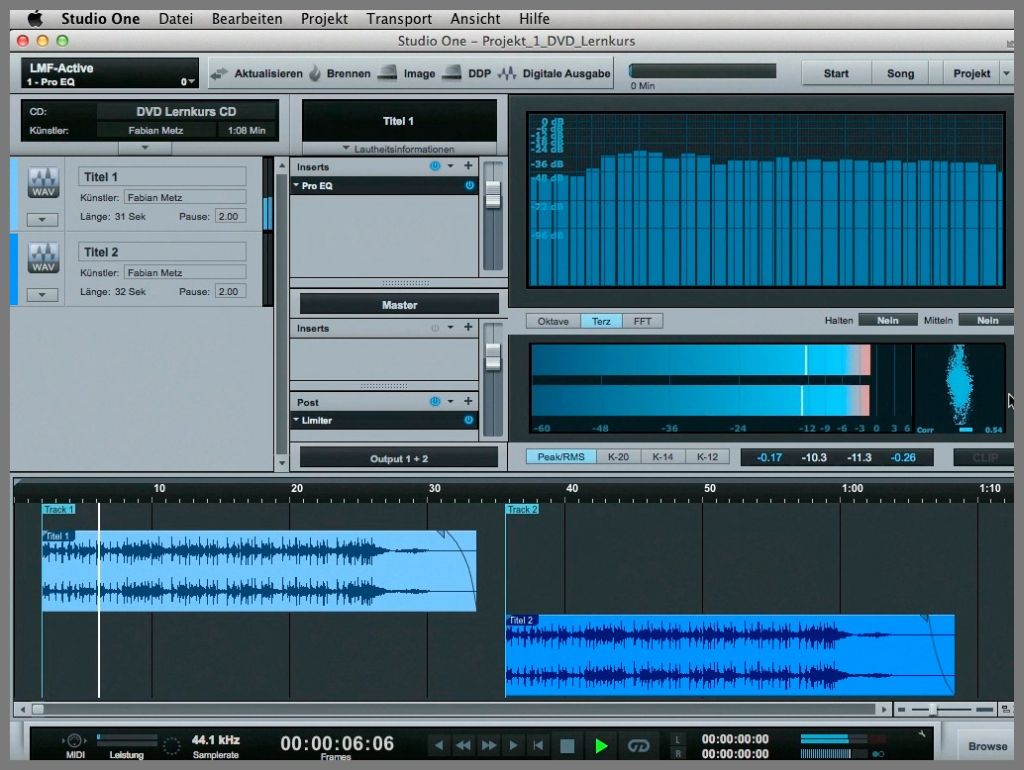Add insert to Master Inserts with plus
This screenshot has width=1024, height=770.
click(x=468, y=327)
